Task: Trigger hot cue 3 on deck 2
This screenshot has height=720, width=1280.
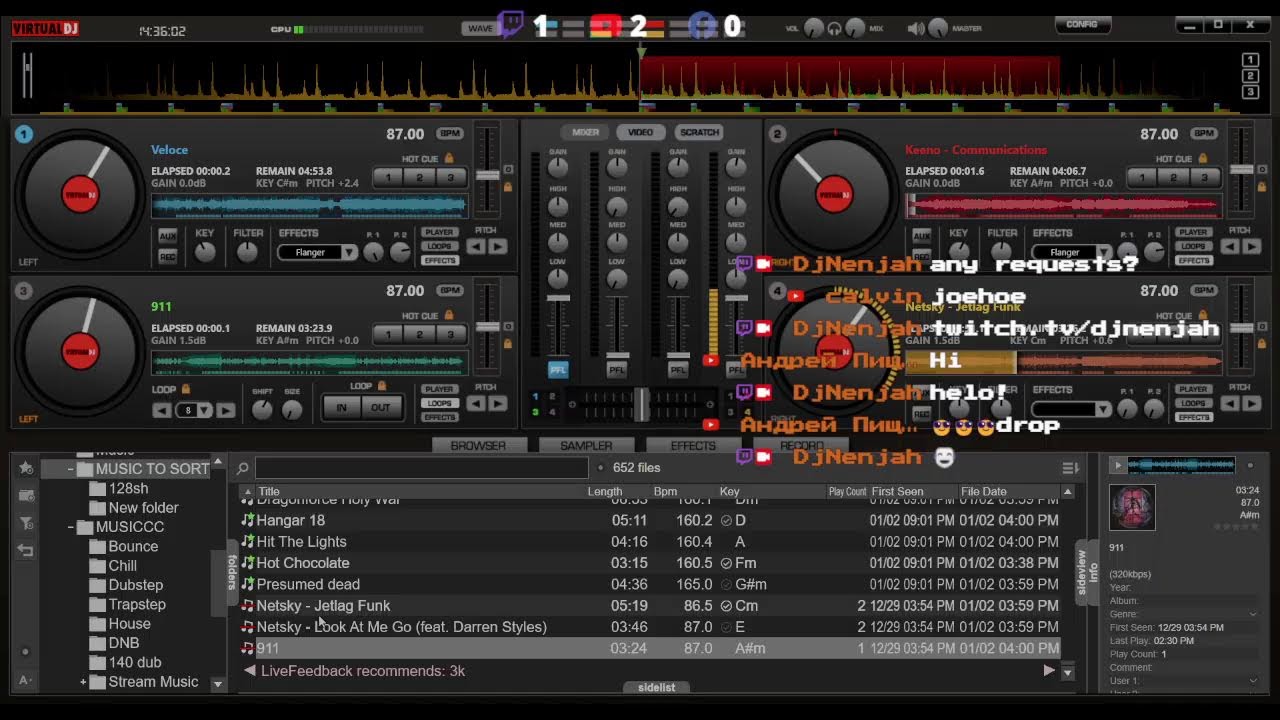Action: click(1204, 178)
